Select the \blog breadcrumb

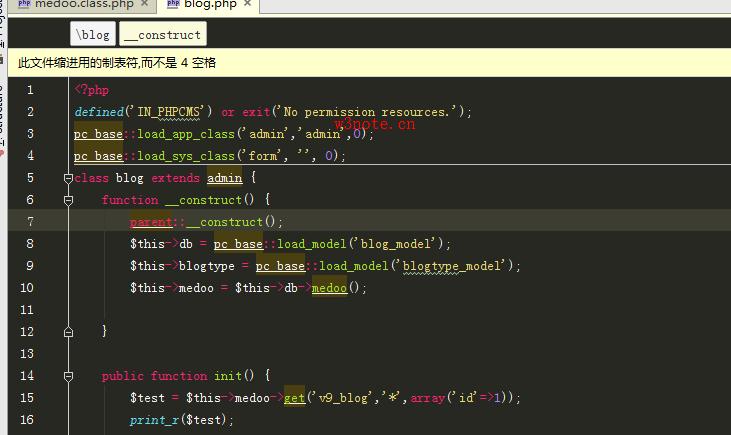coord(93,34)
